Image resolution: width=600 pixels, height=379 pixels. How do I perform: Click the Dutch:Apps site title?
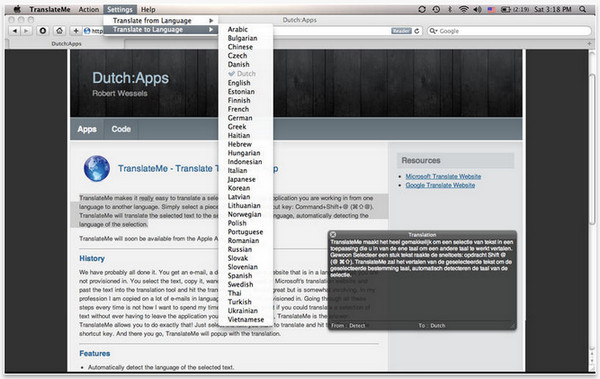click(x=130, y=78)
